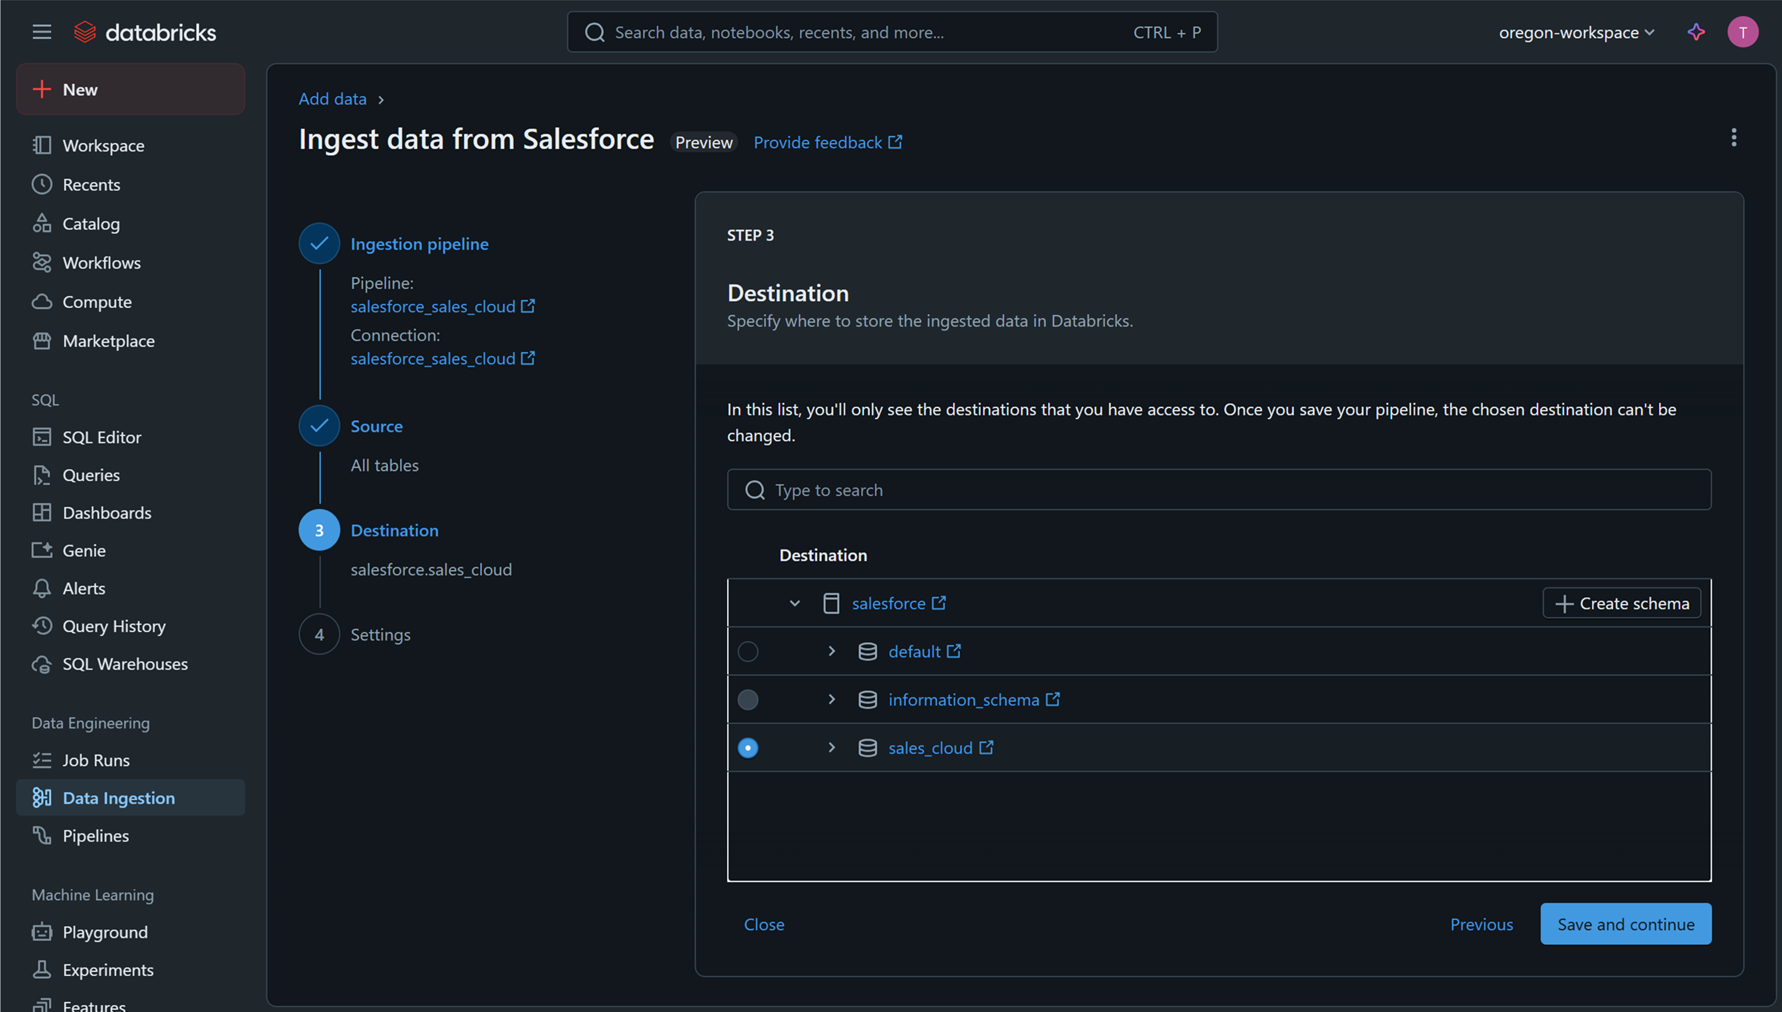Select the Destination step

[394, 530]
